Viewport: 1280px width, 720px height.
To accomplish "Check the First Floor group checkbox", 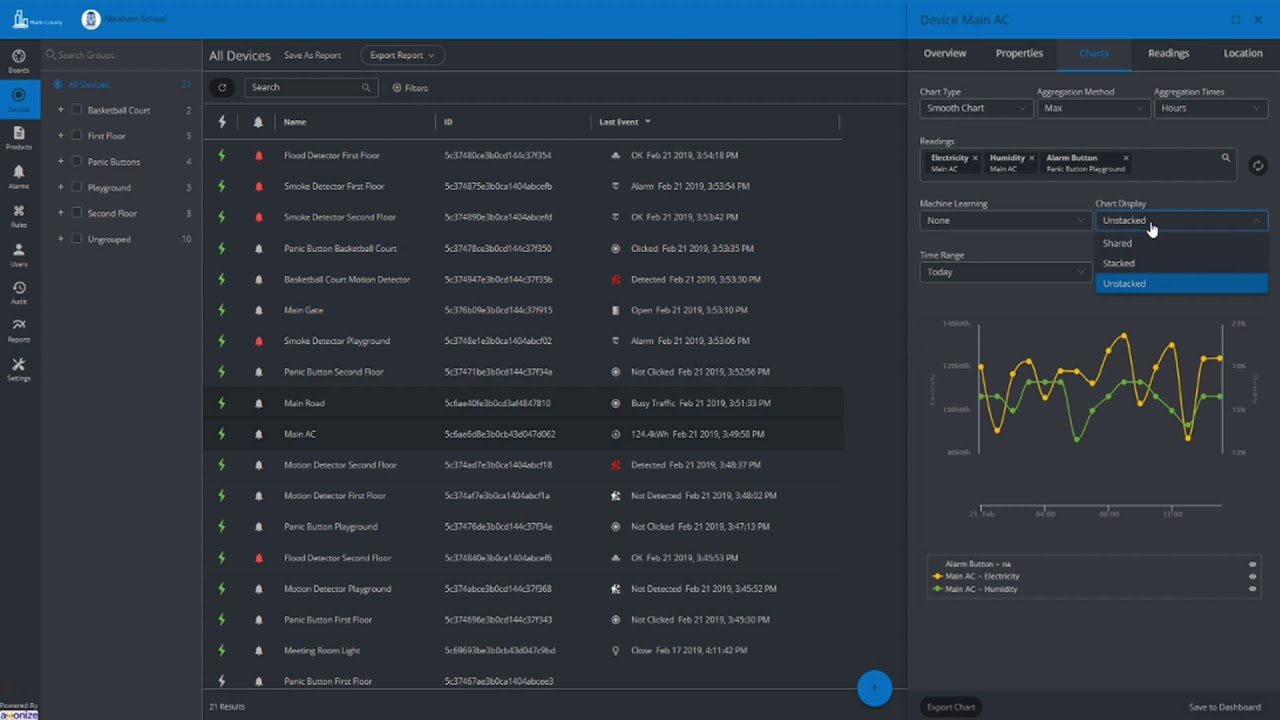I will pyautogui.click(x=76, y=136).
